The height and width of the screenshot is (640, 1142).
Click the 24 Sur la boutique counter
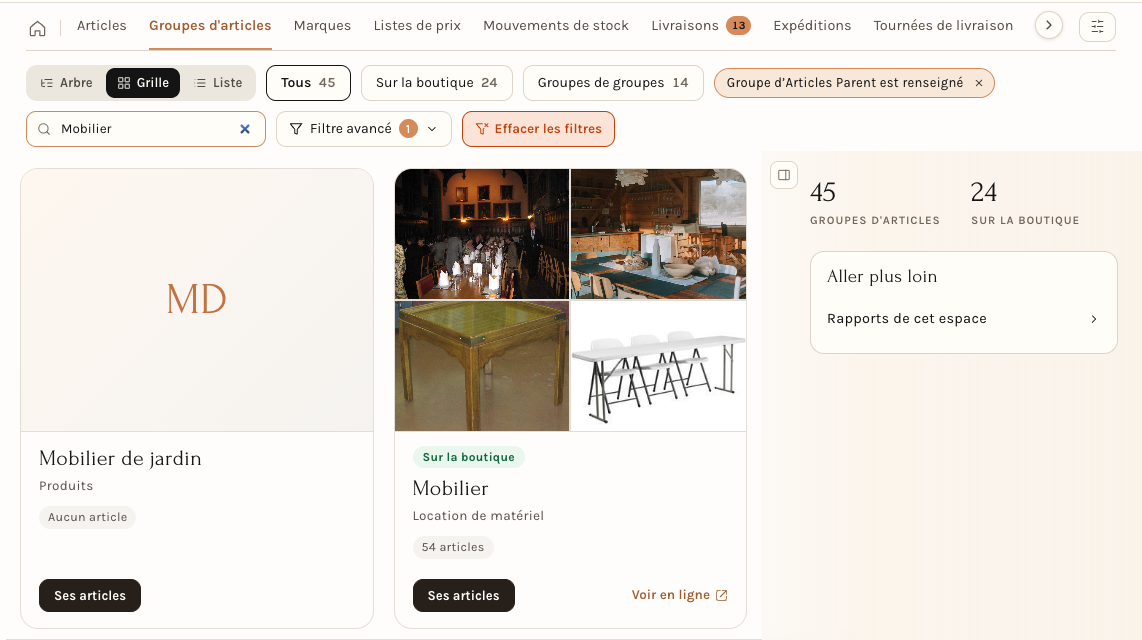coord(1025,203)
